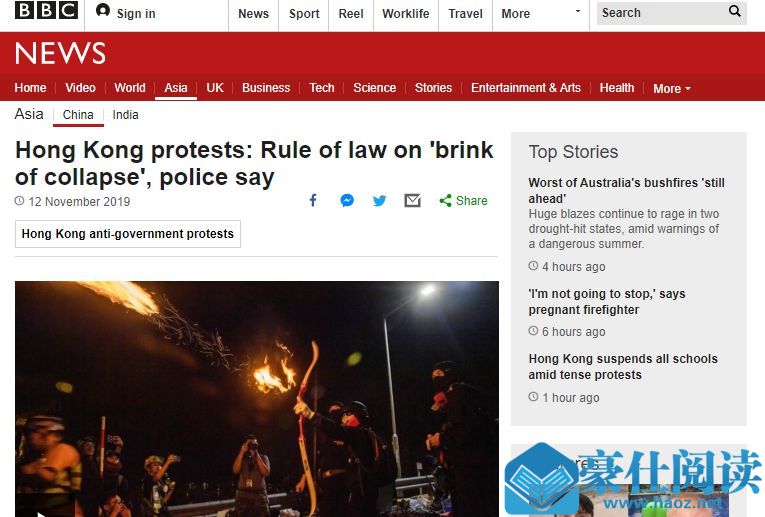
Task: Open the green Share options
Action: [463, 200]
